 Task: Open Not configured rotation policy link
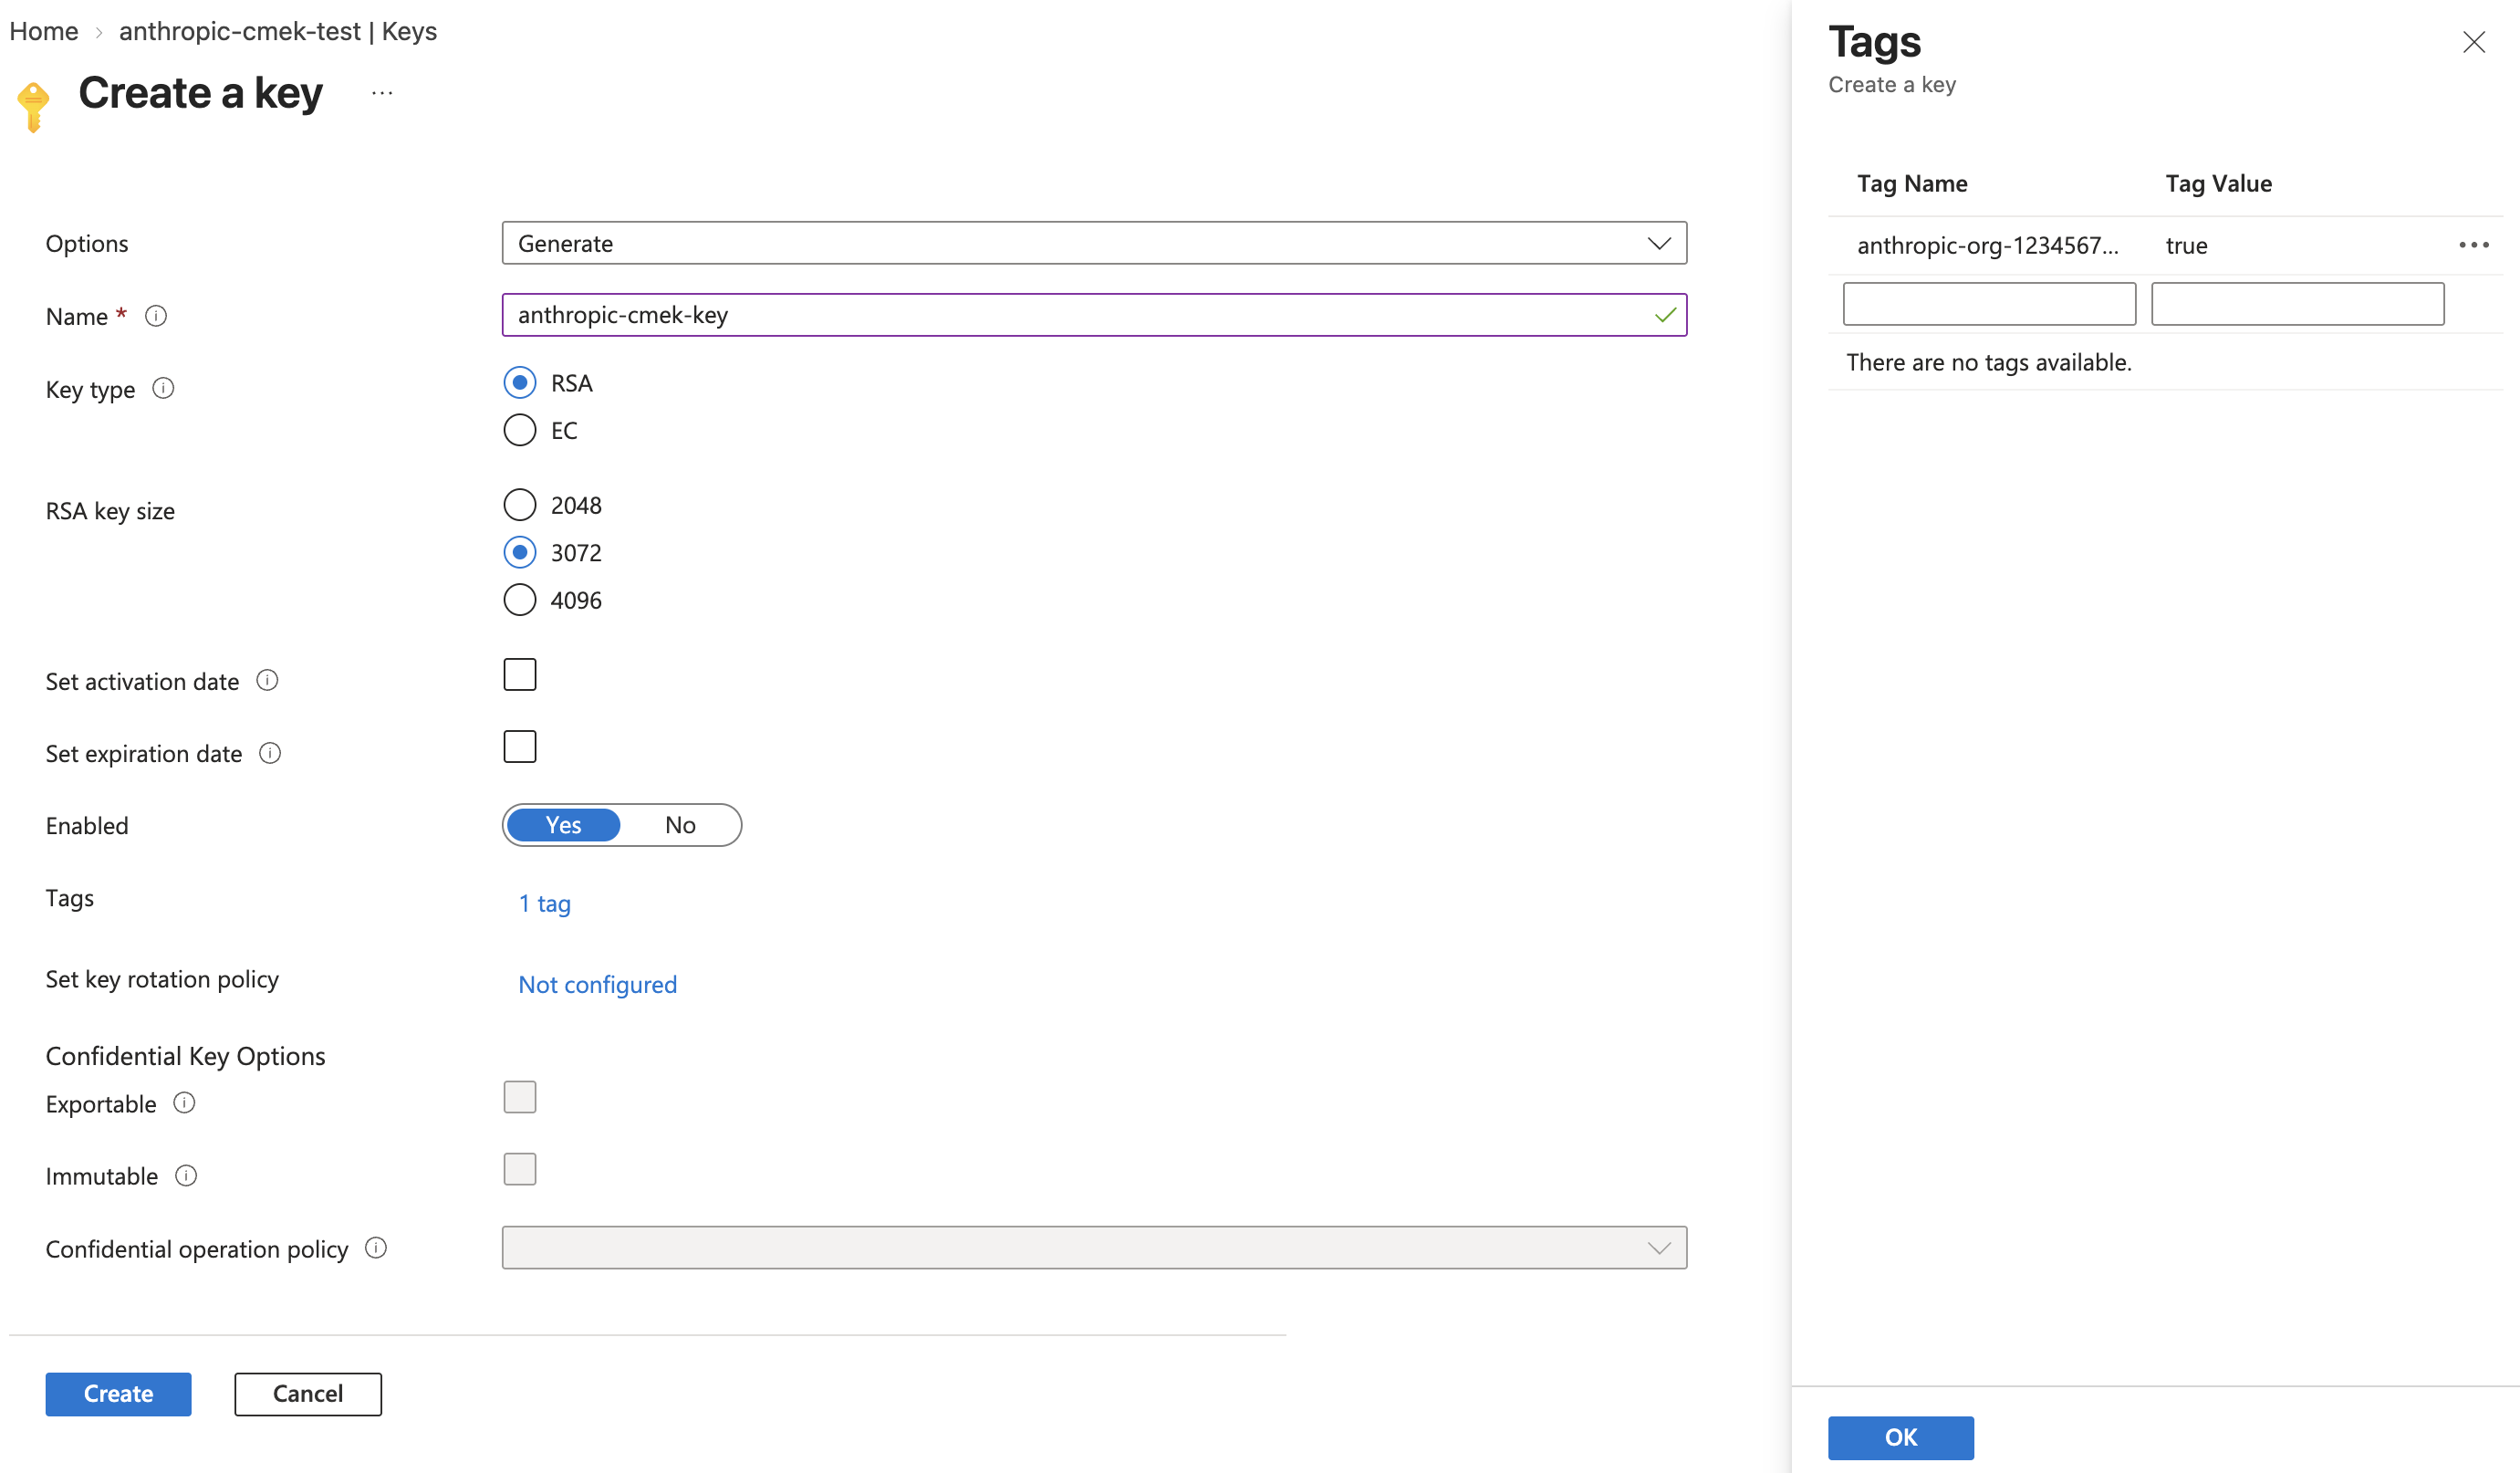point(597,984)
